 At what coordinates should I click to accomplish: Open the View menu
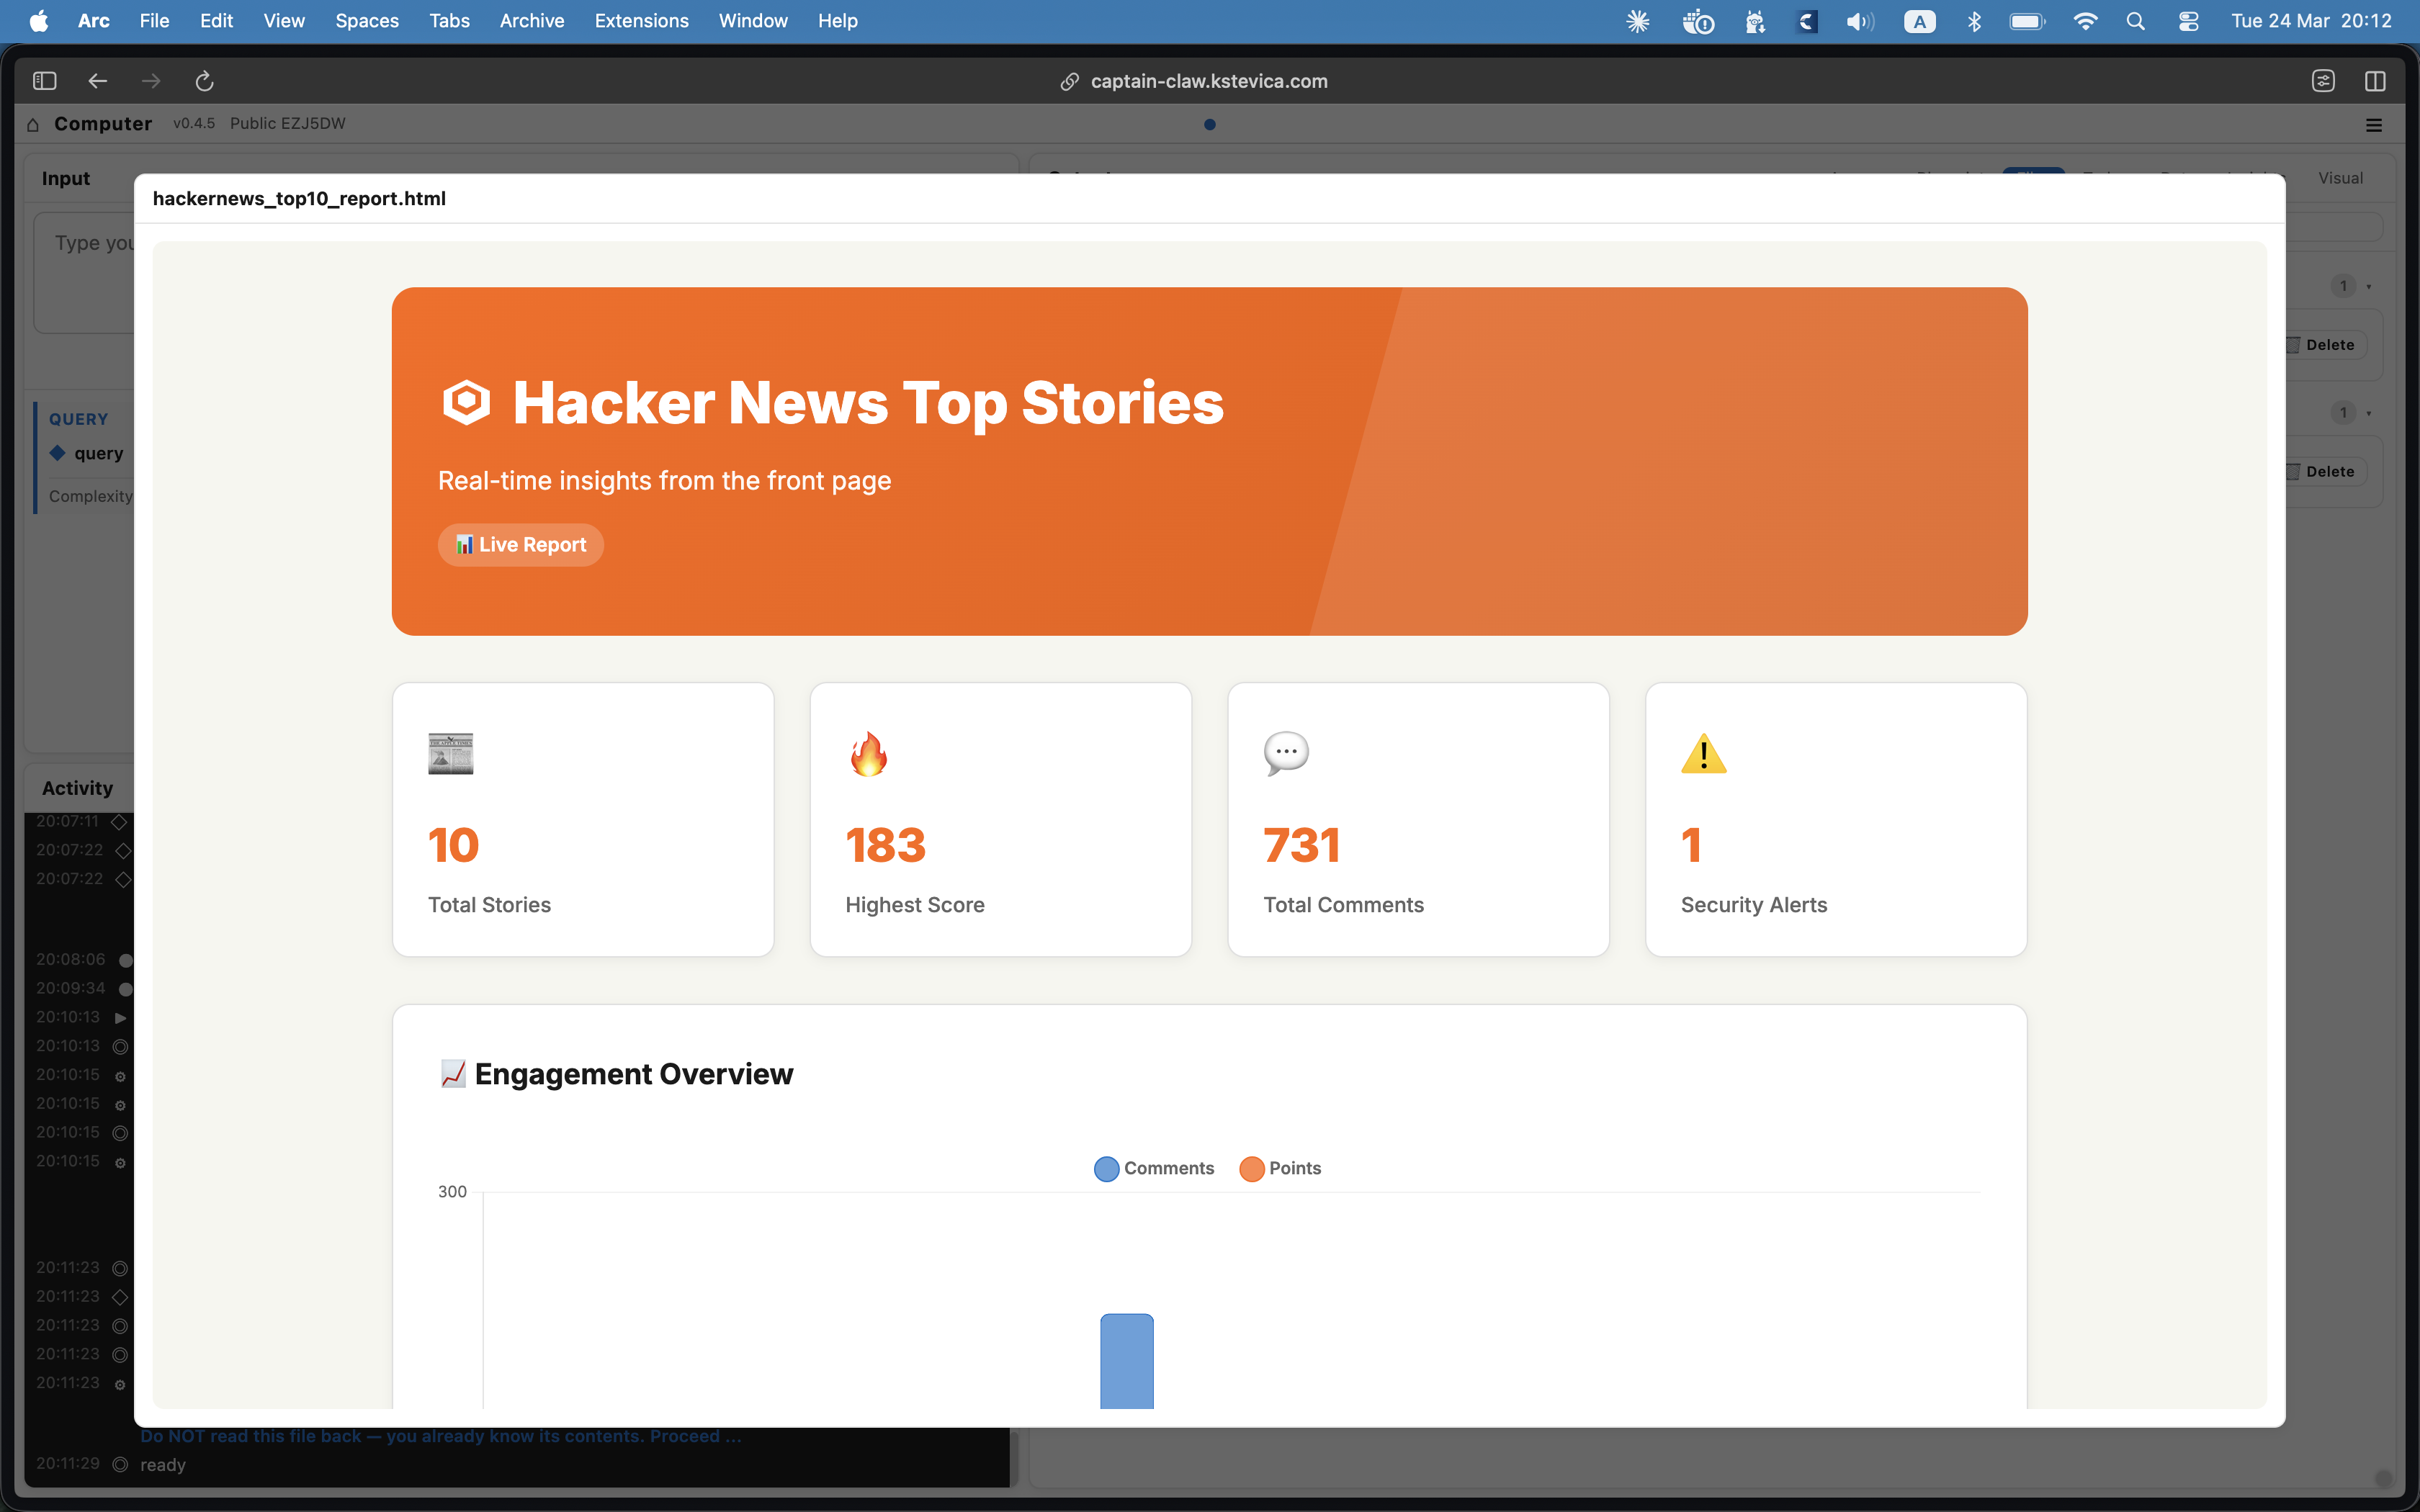click(284, 21)
